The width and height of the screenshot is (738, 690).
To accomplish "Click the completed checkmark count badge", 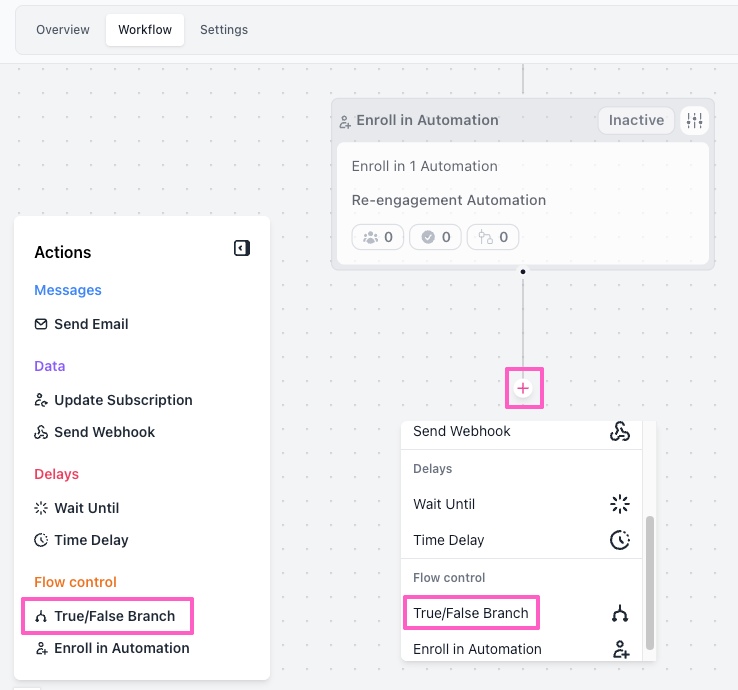I will coord(435,237).
